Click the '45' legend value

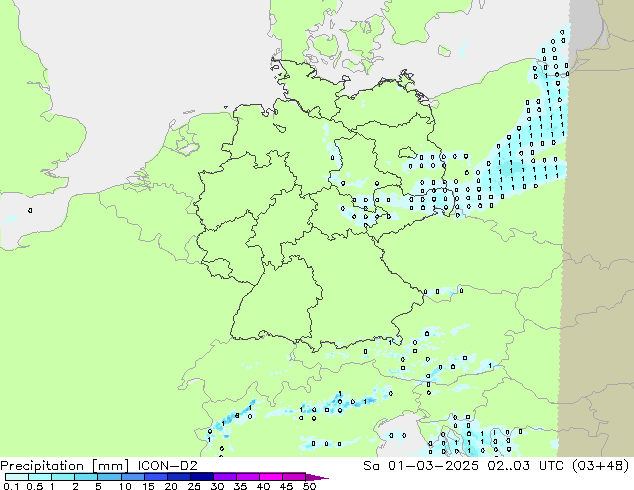tap(286, 486)
